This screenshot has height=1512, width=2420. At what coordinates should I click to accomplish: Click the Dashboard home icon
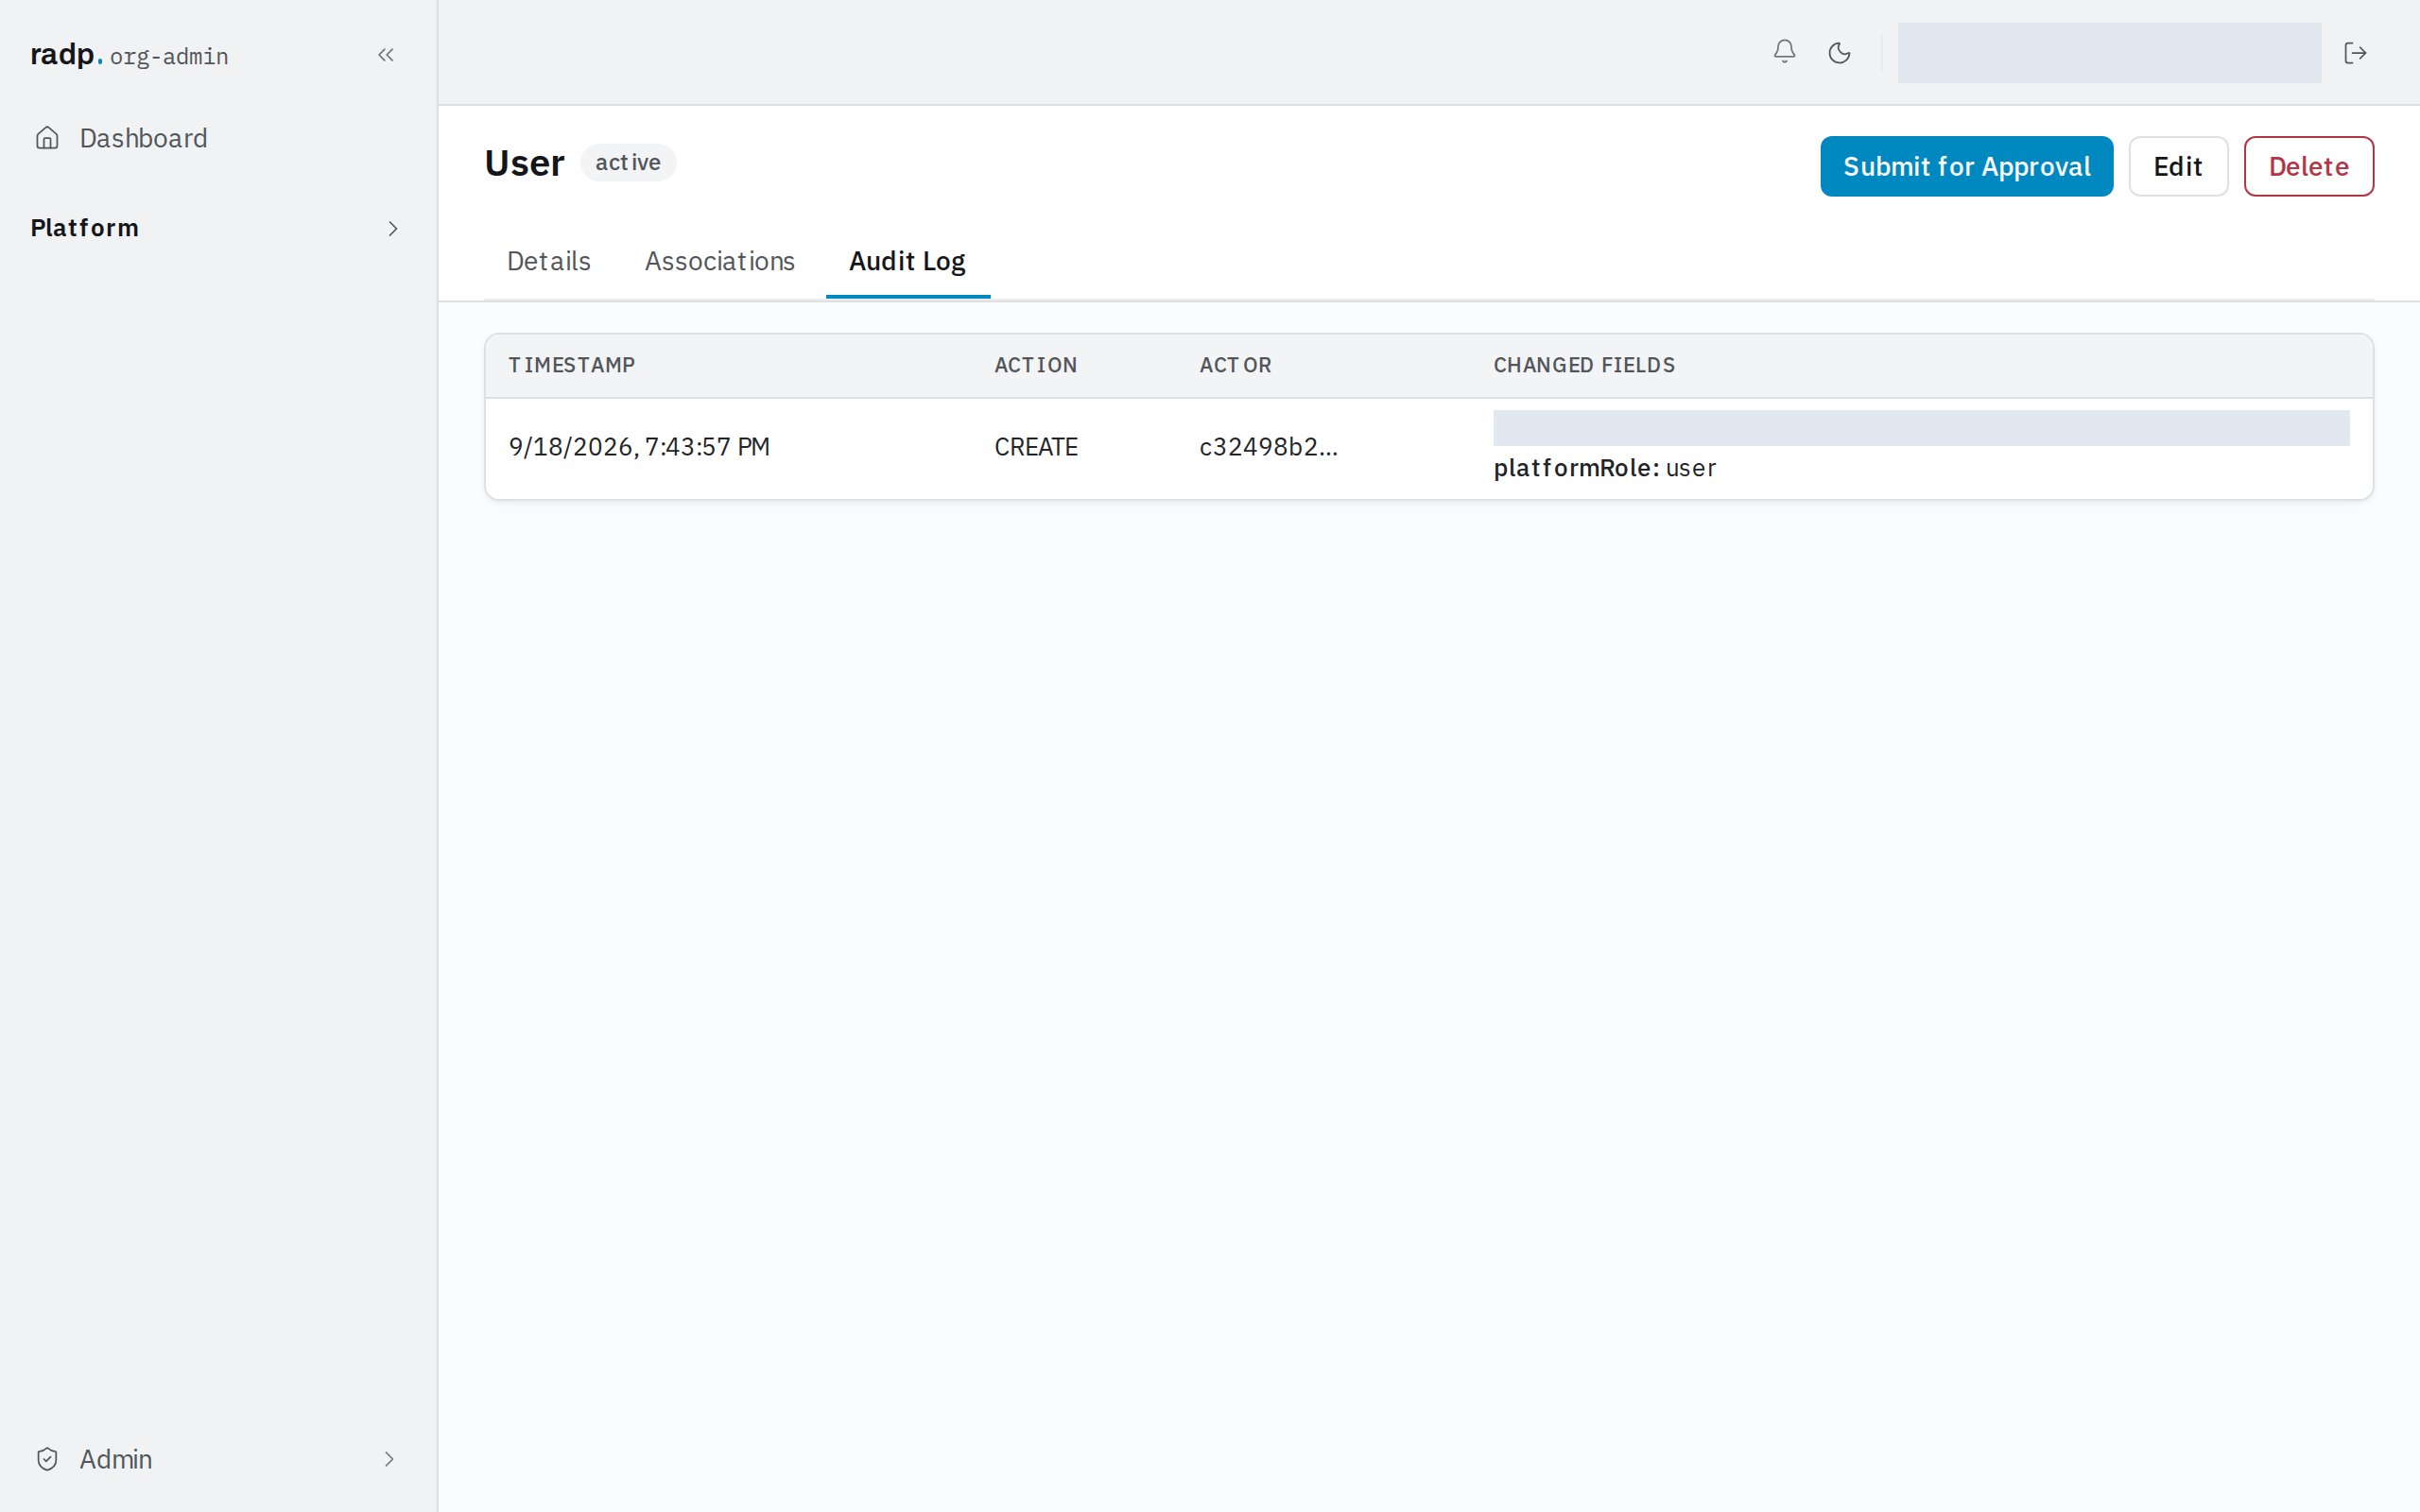[x=47, y=138]
